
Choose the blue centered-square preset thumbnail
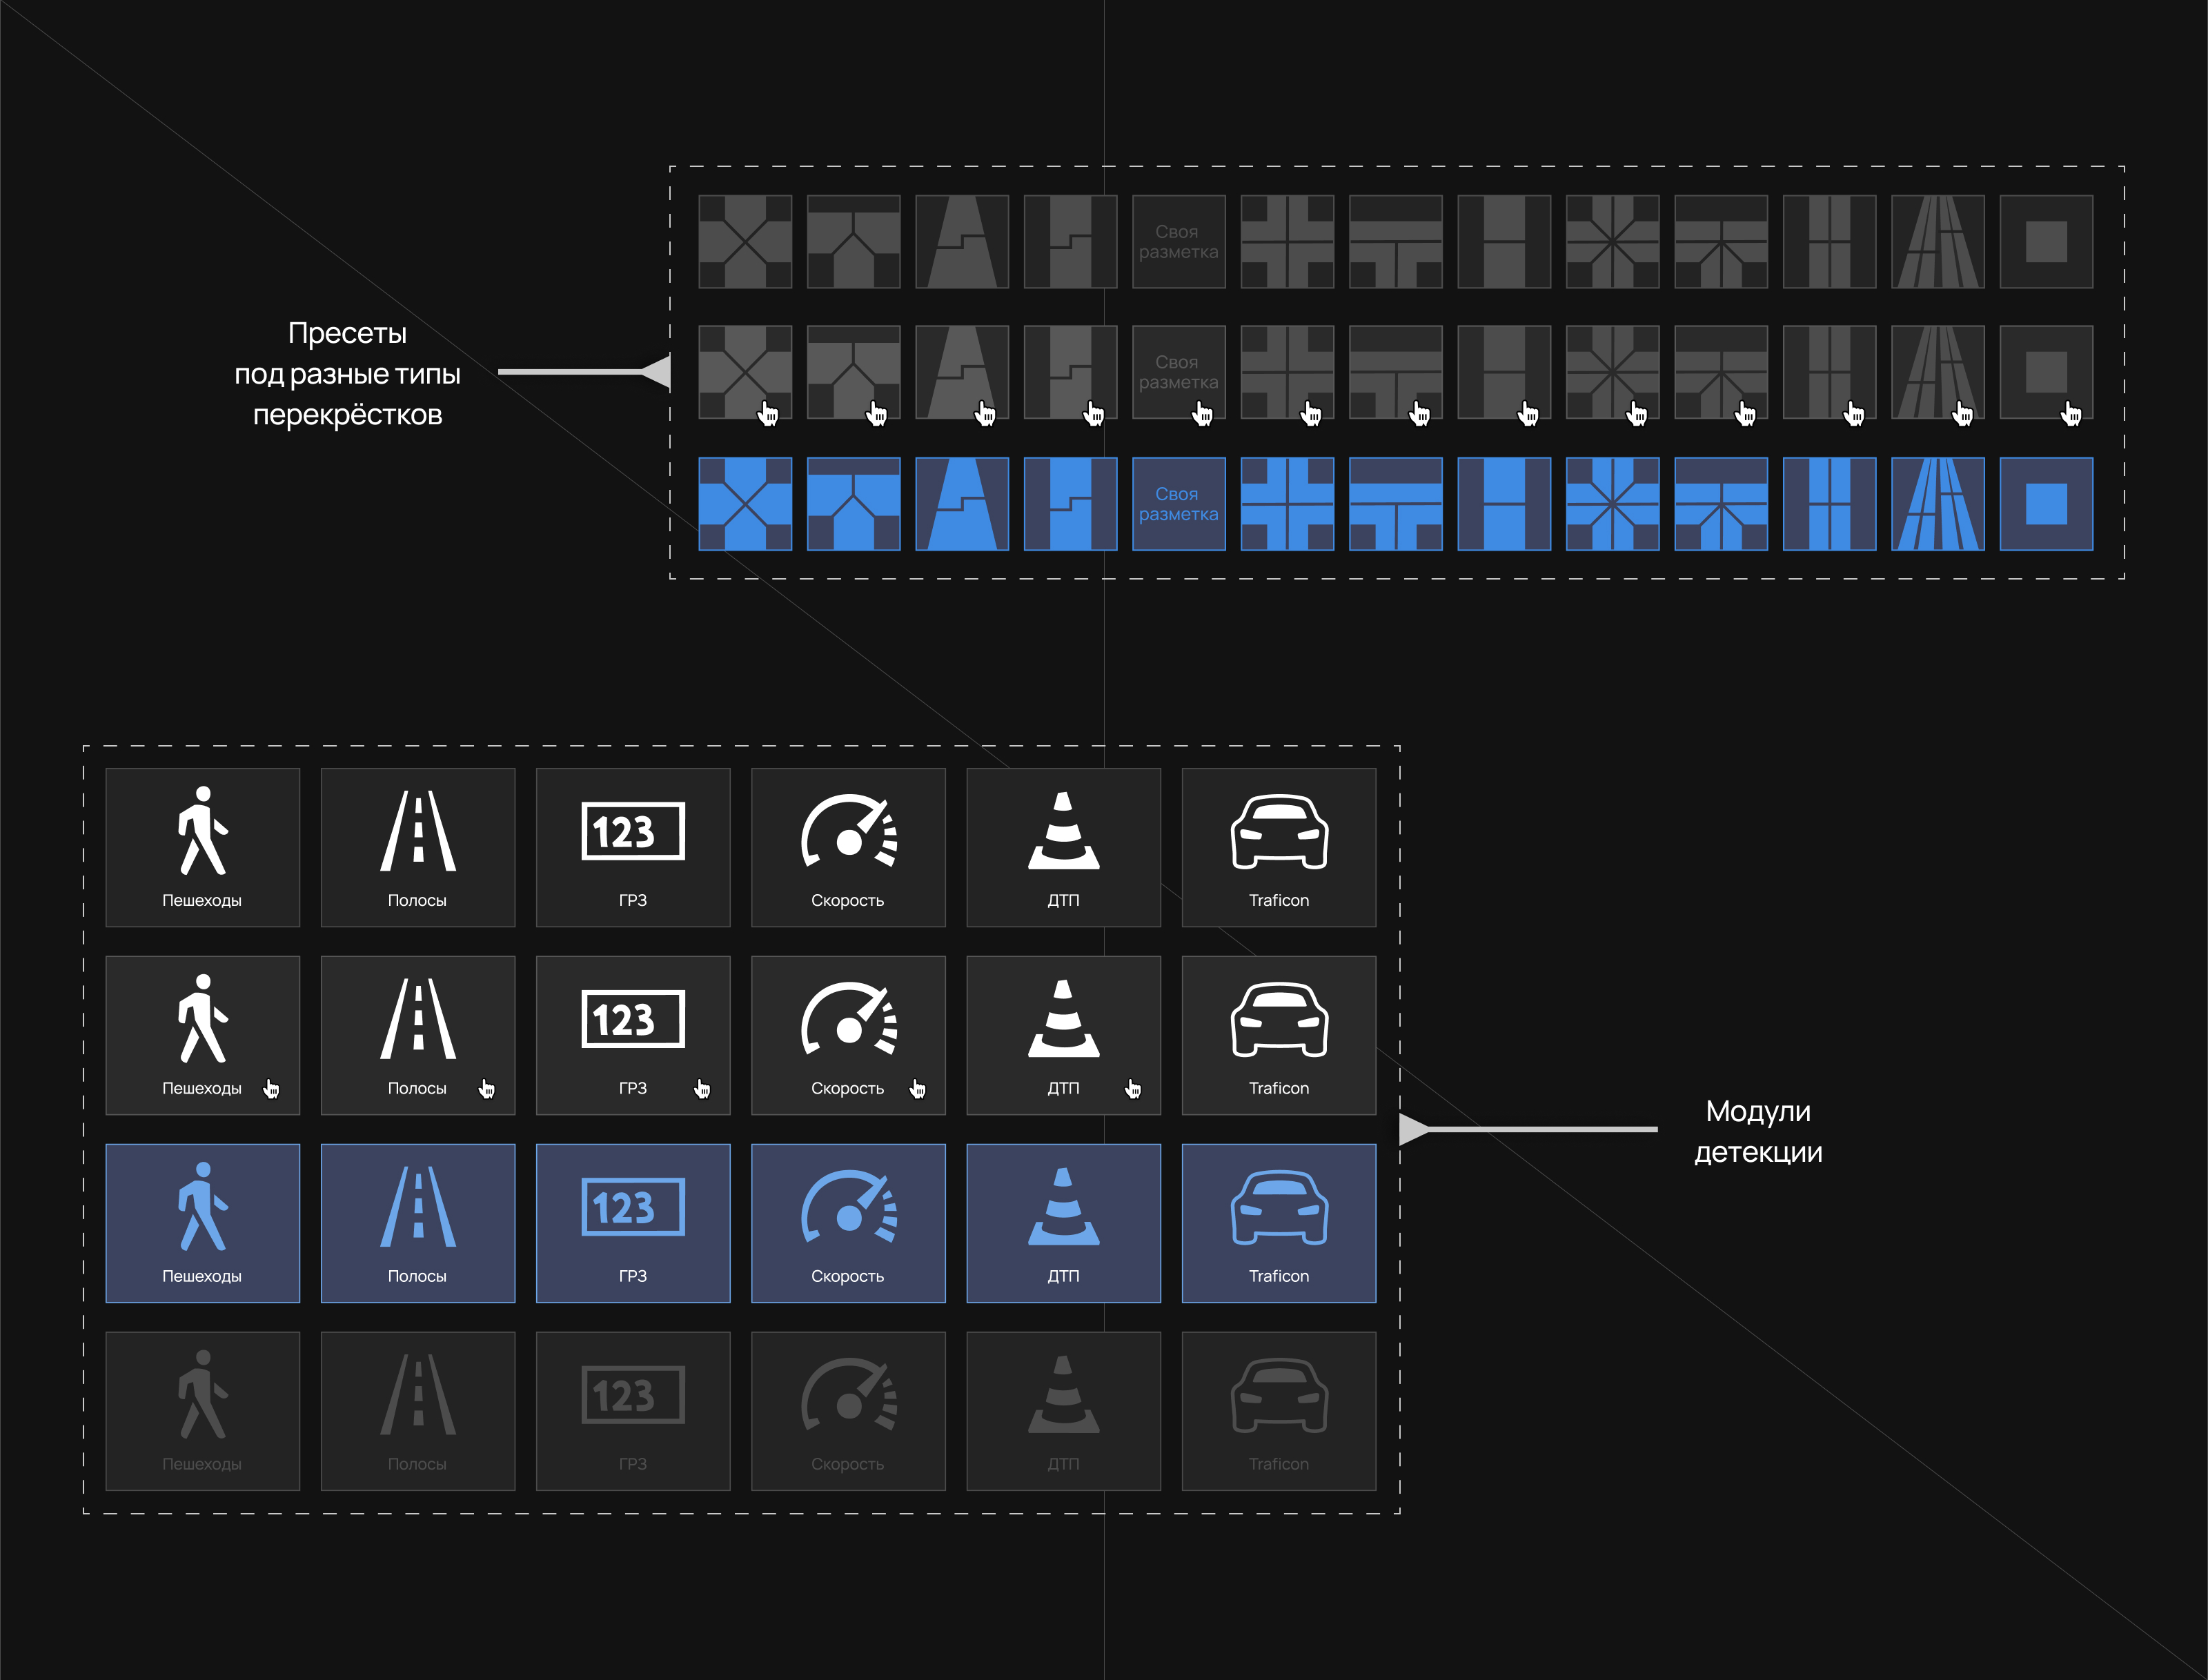(x=2046, y=504)
